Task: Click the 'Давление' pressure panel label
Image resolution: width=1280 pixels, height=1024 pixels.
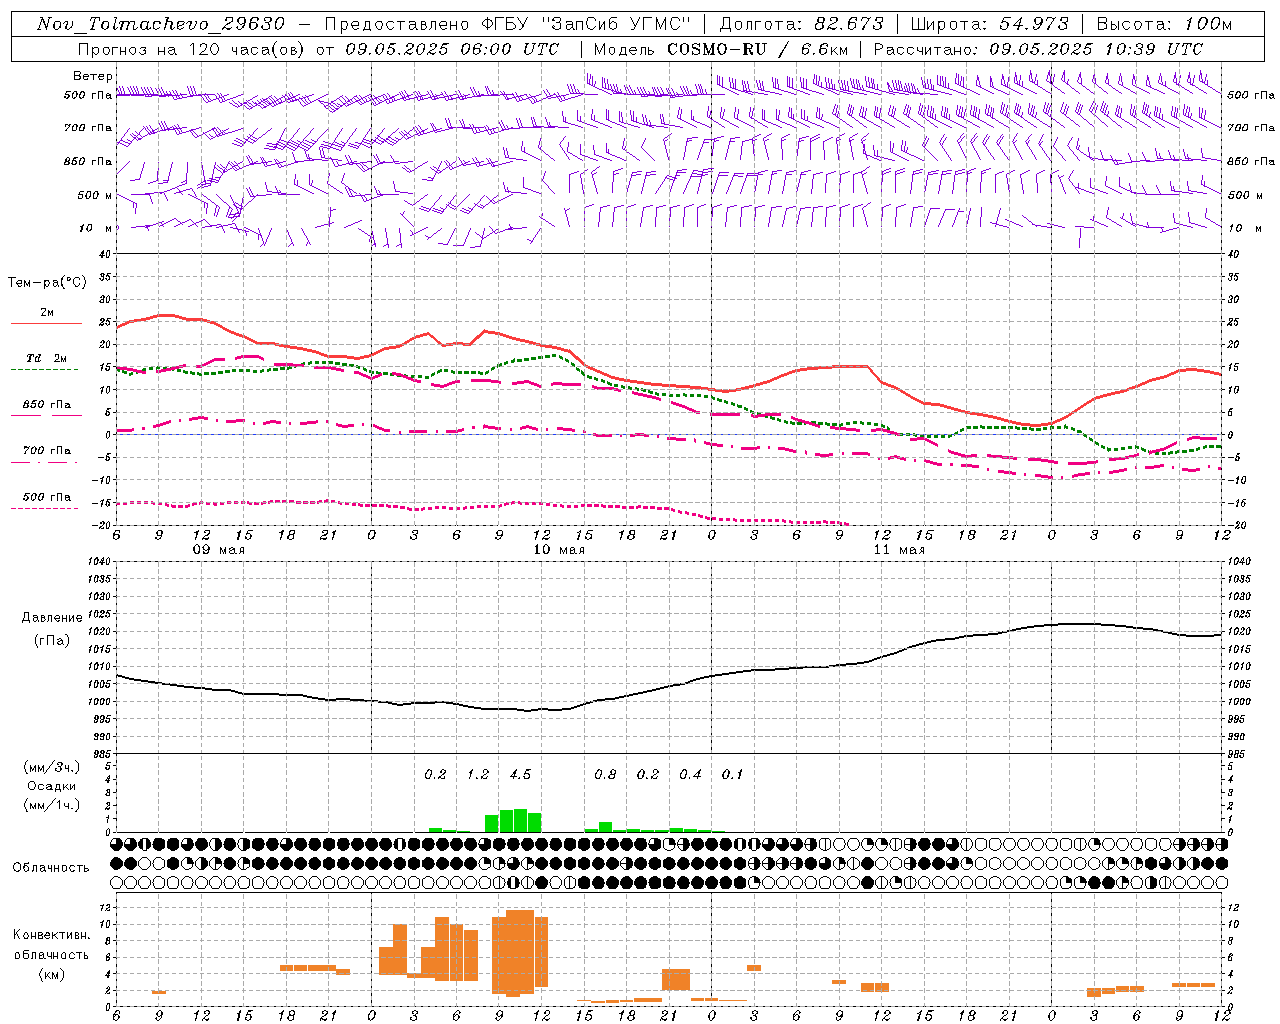Action: [52, 618]
